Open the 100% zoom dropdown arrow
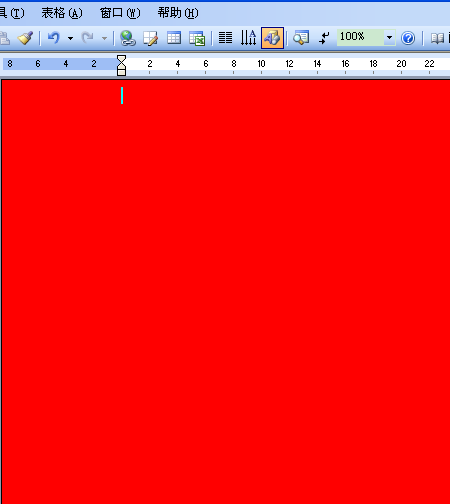 coord(389,38)
